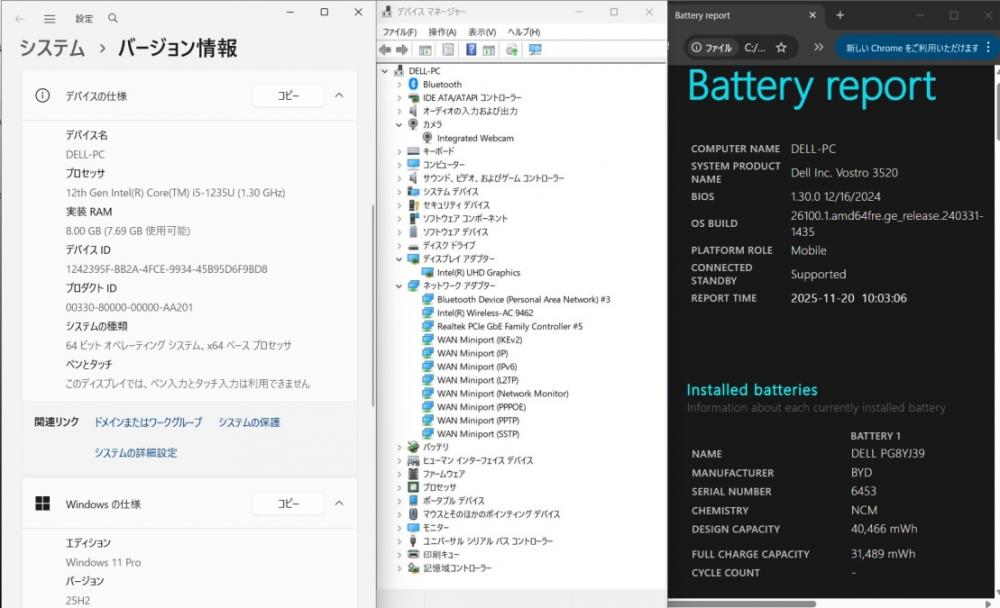
Task: Click the コピー button for device specifications
Action: click(x=288, y=96)
